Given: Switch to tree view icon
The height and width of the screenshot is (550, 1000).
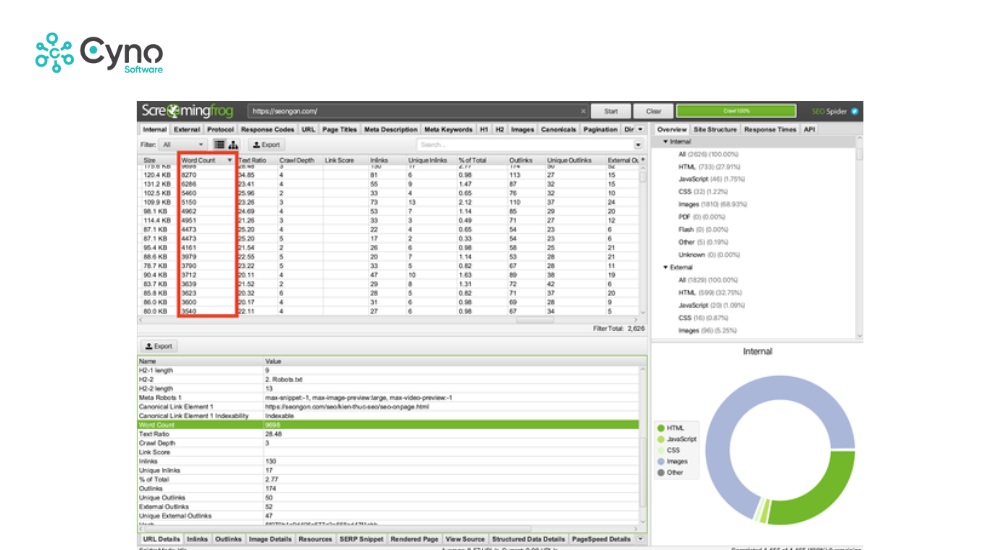Looking at the screenshot, I should pos(233,145).
